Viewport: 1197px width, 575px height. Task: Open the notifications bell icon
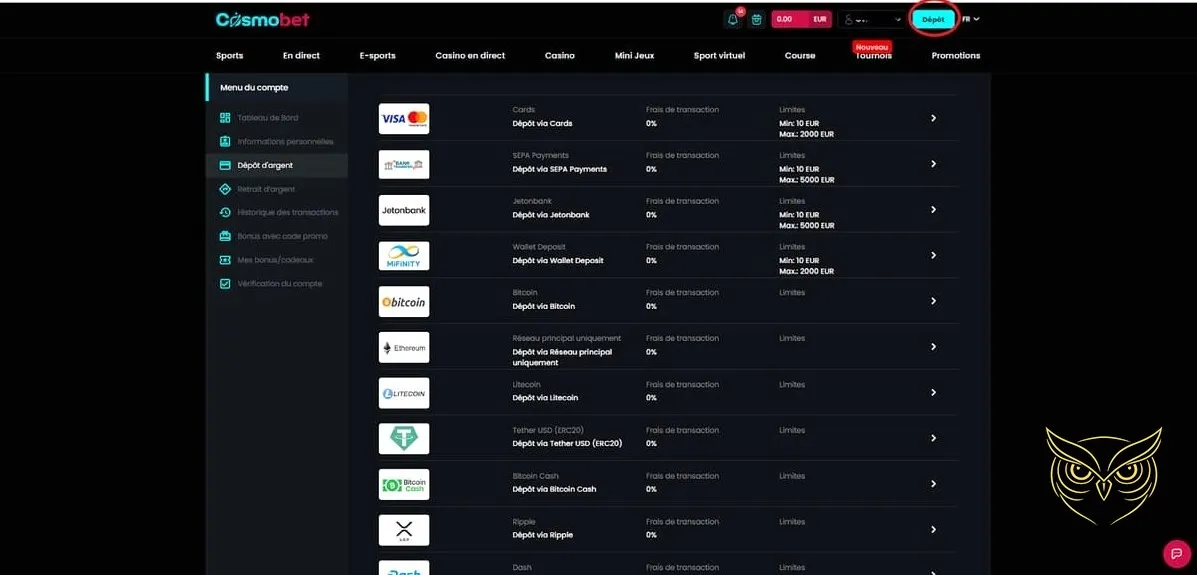(733, 20)
